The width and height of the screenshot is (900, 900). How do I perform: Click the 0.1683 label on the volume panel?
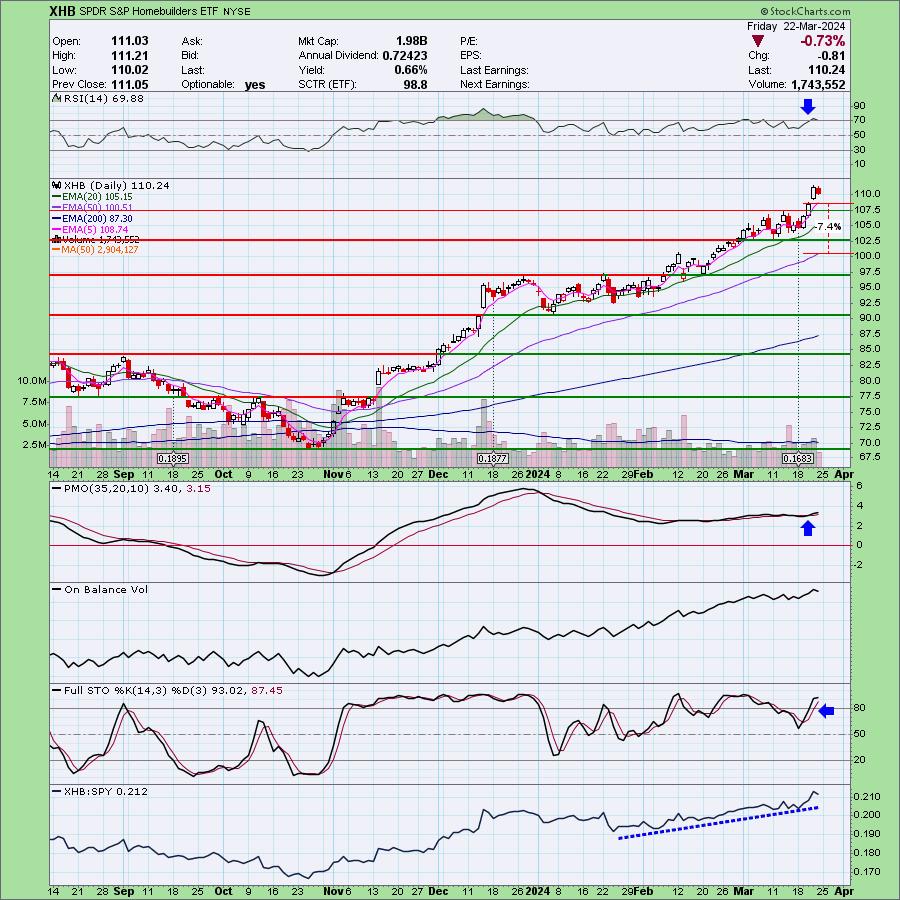pos(798,459)
